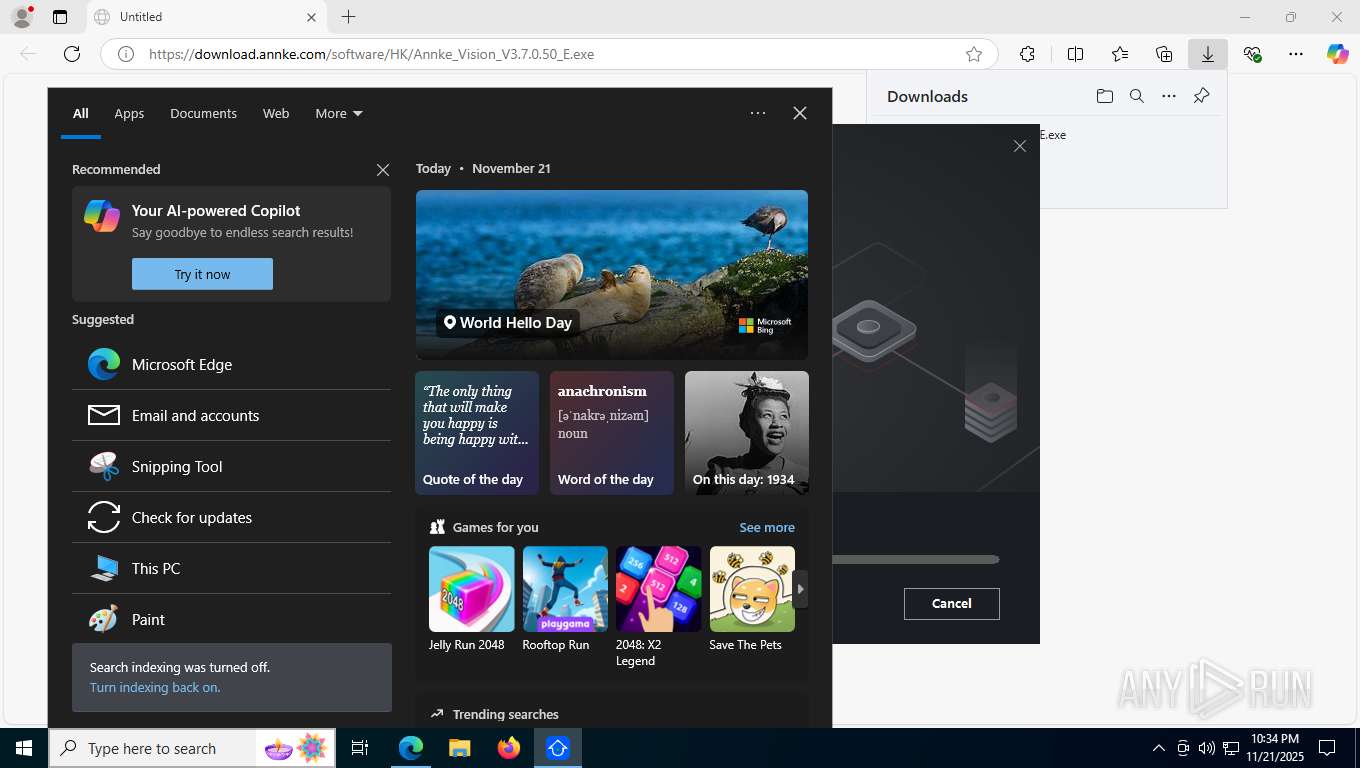1360x768 pixels.
Task: Open downloads folder icon in Downloads panel
Action: click(1105, 96)
